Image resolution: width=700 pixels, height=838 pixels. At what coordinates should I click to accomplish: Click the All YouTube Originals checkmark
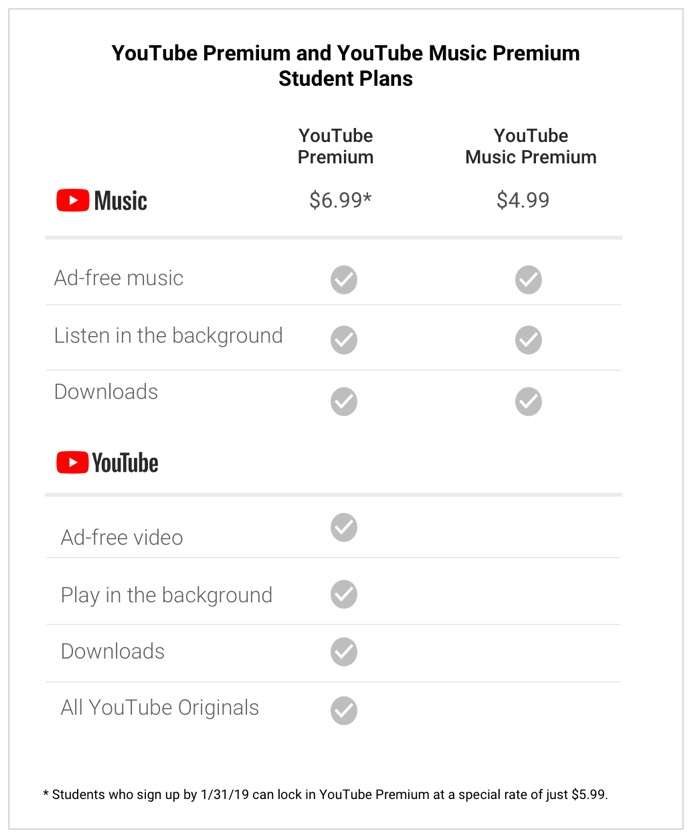click(344, 710)
